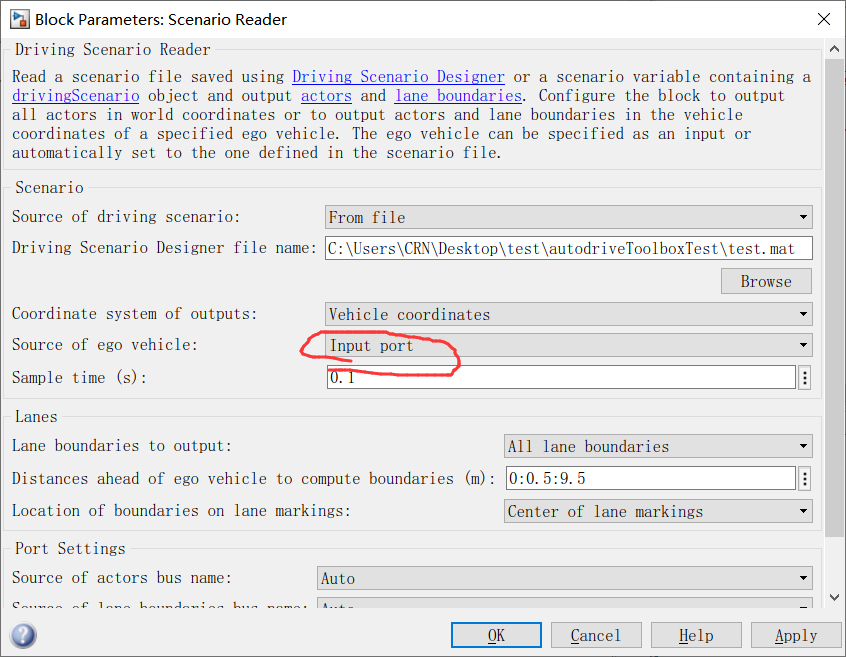Open Sample time more options menu
Image resolution: width=846 pixels, height=657 pixels.
click(x=804, y=378)
